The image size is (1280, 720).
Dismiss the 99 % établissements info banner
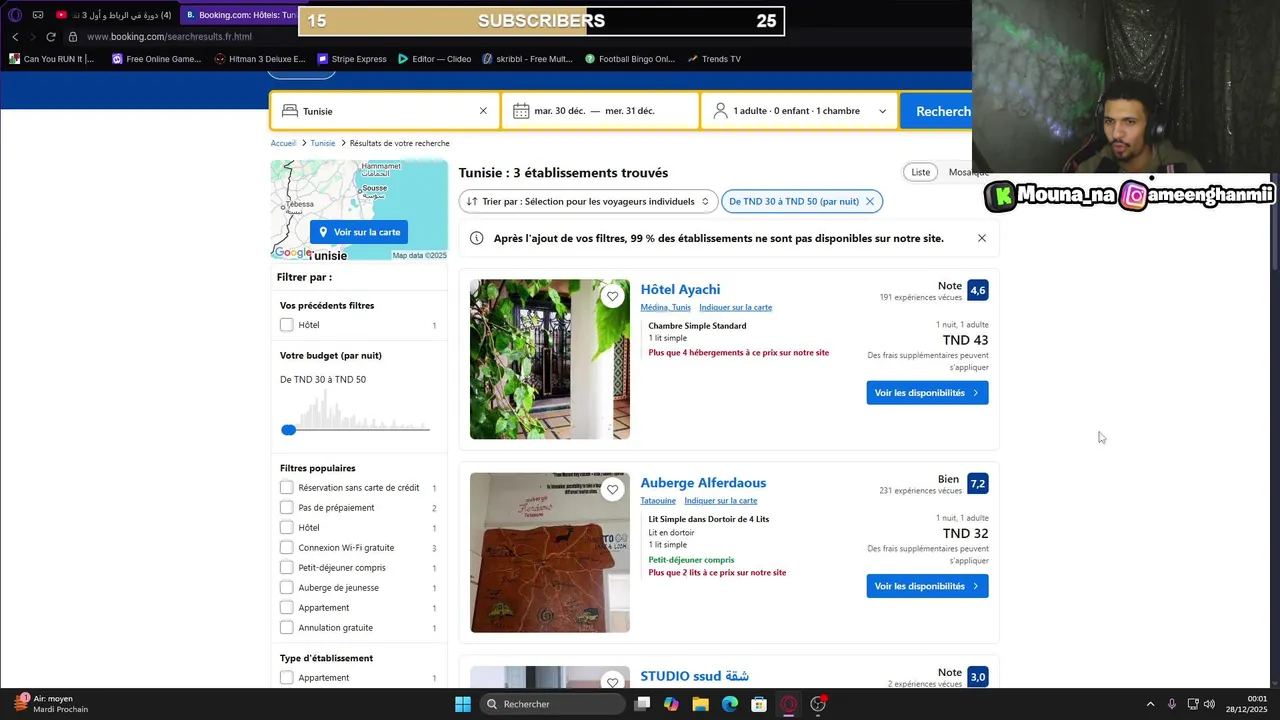coord(982,238)
